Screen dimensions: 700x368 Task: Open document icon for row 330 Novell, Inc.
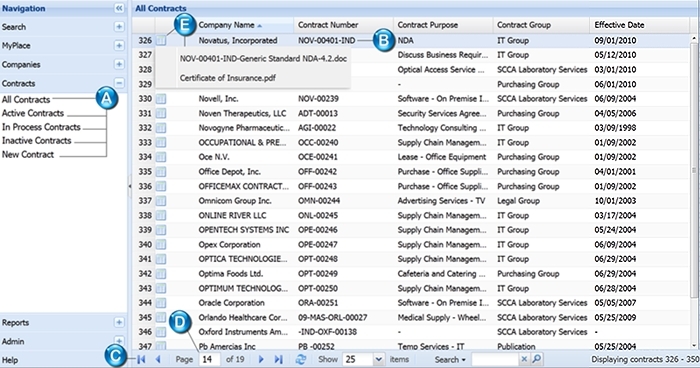point(161,99)
